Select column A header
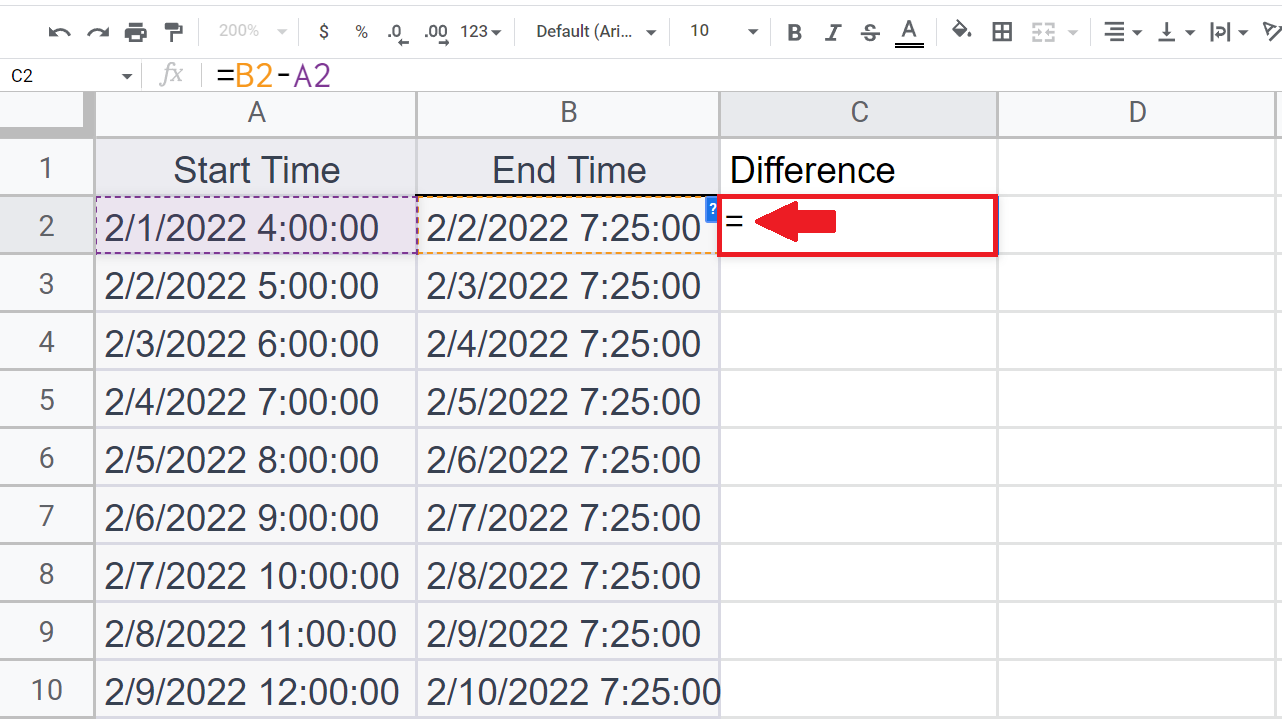This screenshot has width=1282, height=719. tap(256, 114)
